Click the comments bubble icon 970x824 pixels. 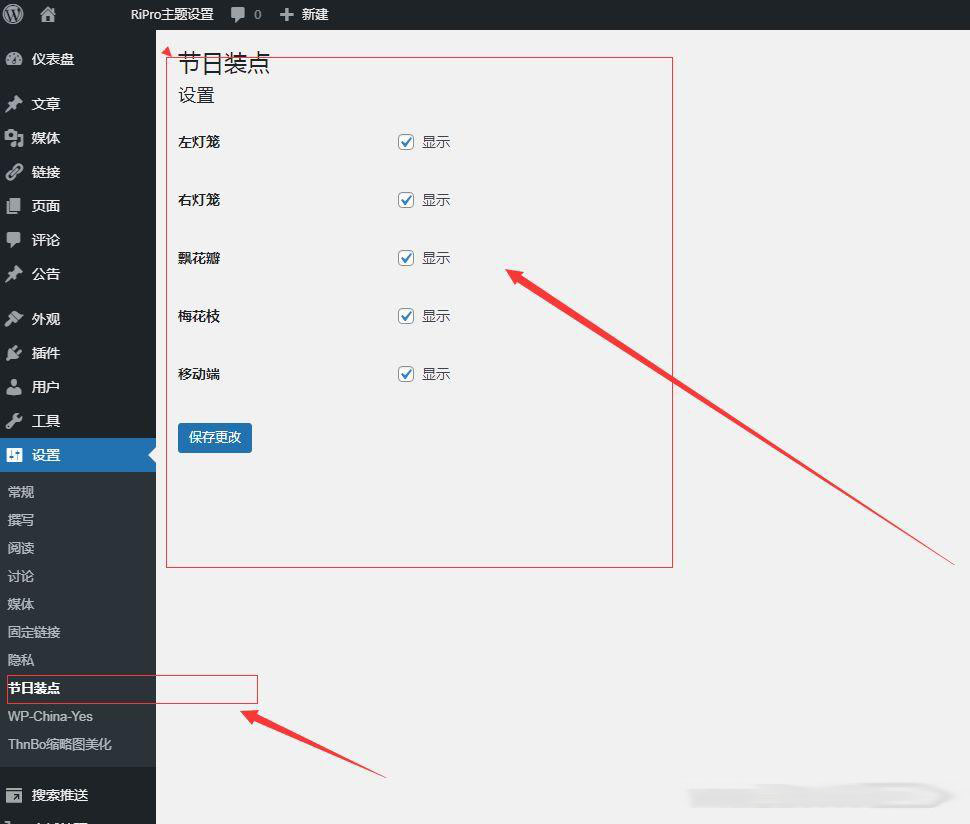[238, 15]
